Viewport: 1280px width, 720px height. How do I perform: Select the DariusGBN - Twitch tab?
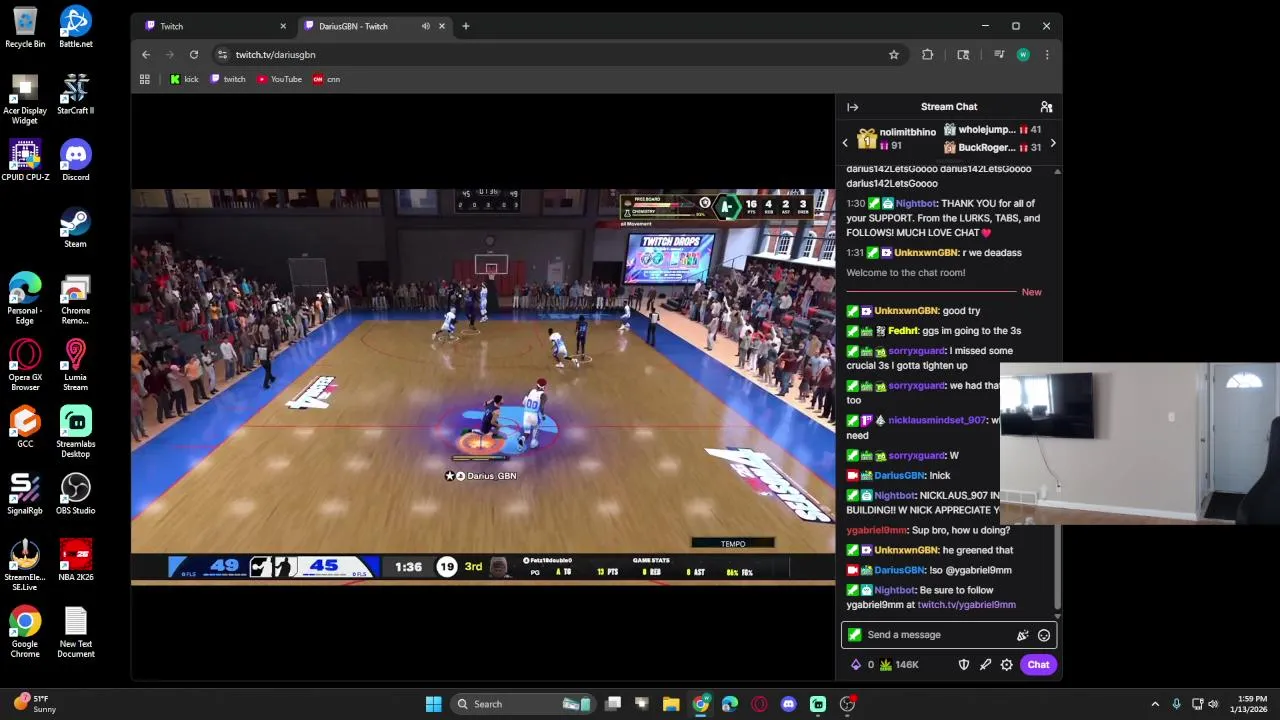[x=375, y=26]
